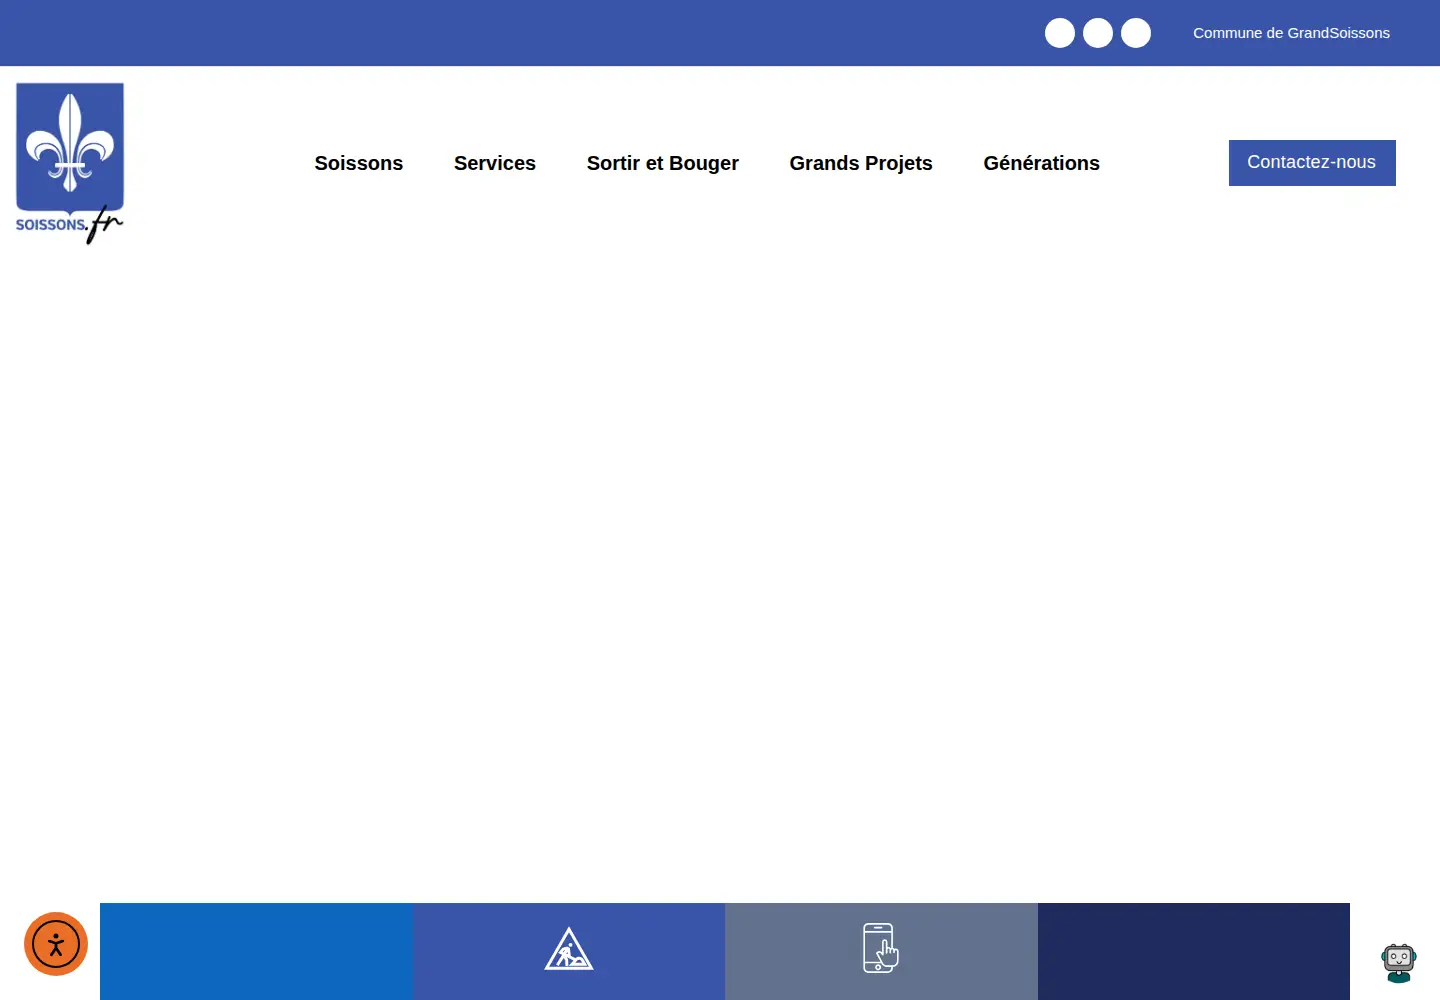1440x1000 pixels.
Task: Select the dark navy tile at the bottom
Action: click(x=1194, y=951)
